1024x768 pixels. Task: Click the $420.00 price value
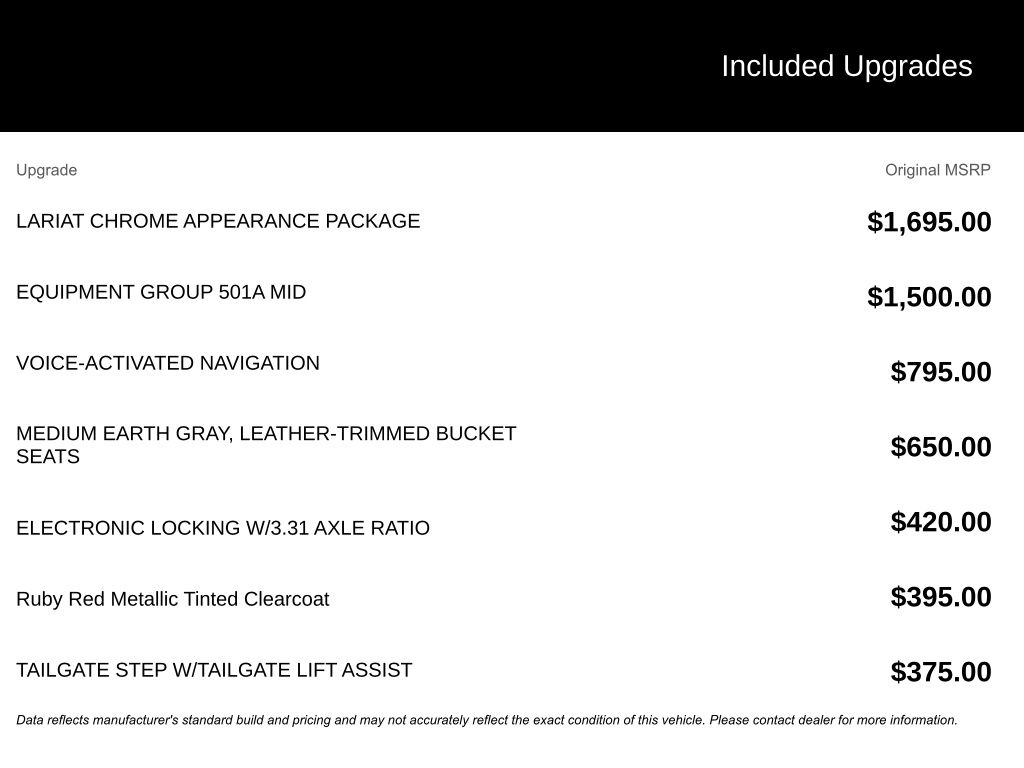940,522
